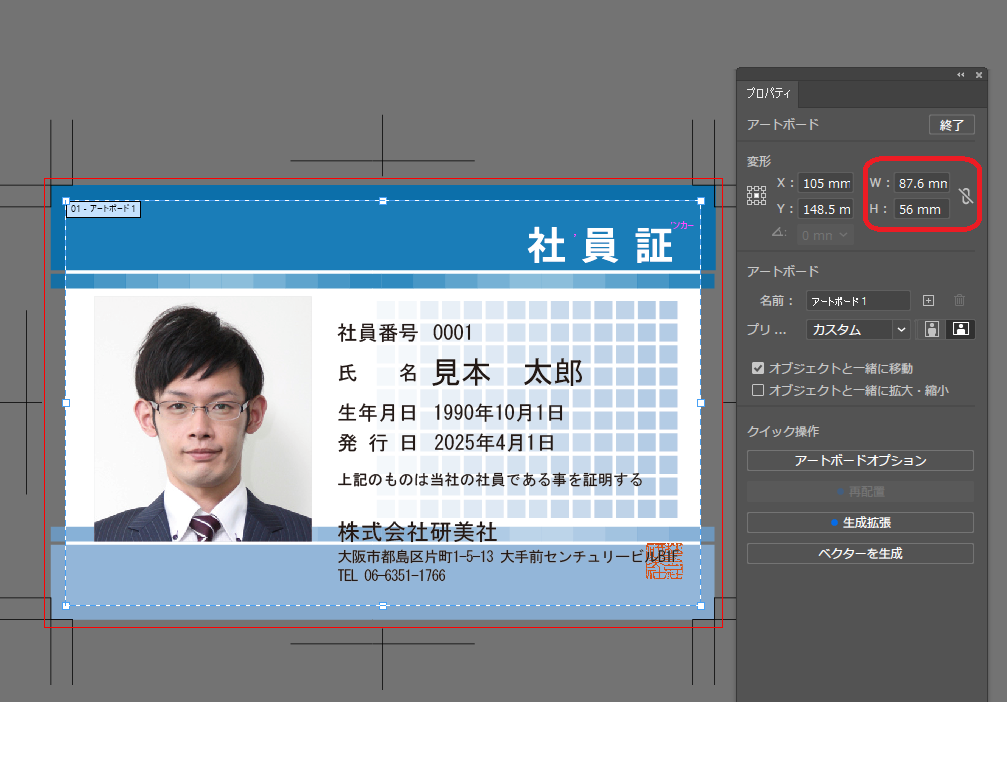1007x760 pixels.
Task: Select the landscape orientation icon
Action: (960, 328)
